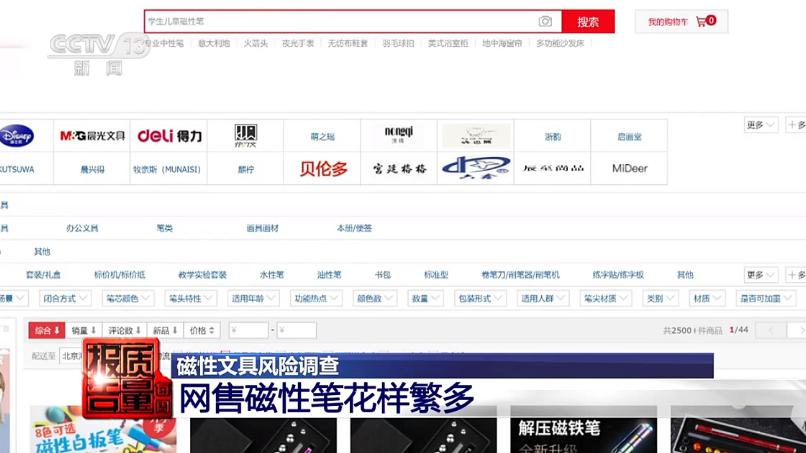Screen dimensions: 806x453
Task: Click hot search term 羽毛球拍
Action: pos(398,43)
